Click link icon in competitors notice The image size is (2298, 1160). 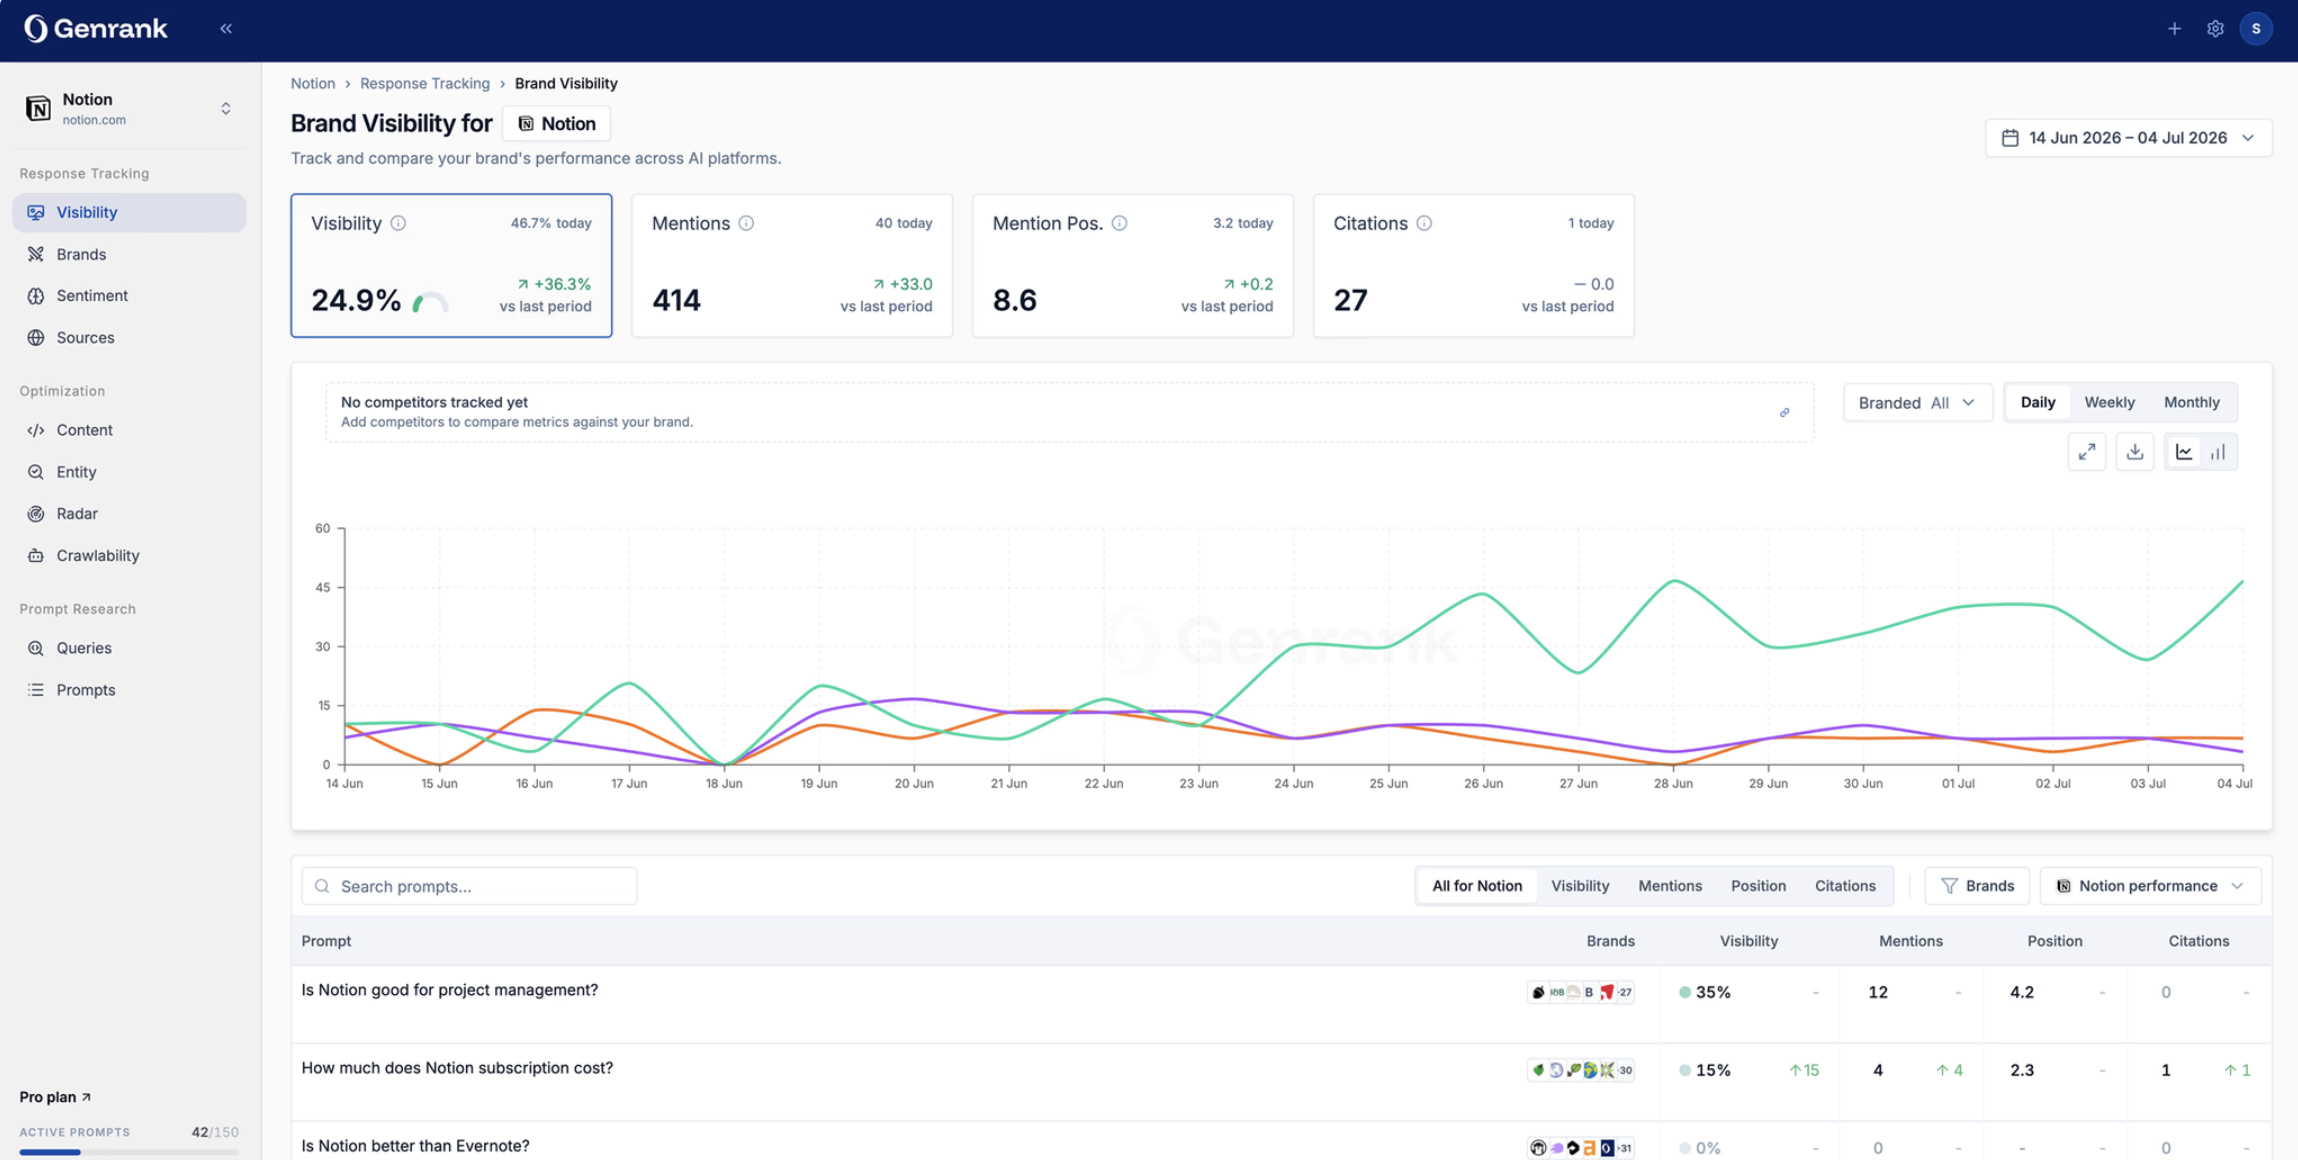(1784, 412)
